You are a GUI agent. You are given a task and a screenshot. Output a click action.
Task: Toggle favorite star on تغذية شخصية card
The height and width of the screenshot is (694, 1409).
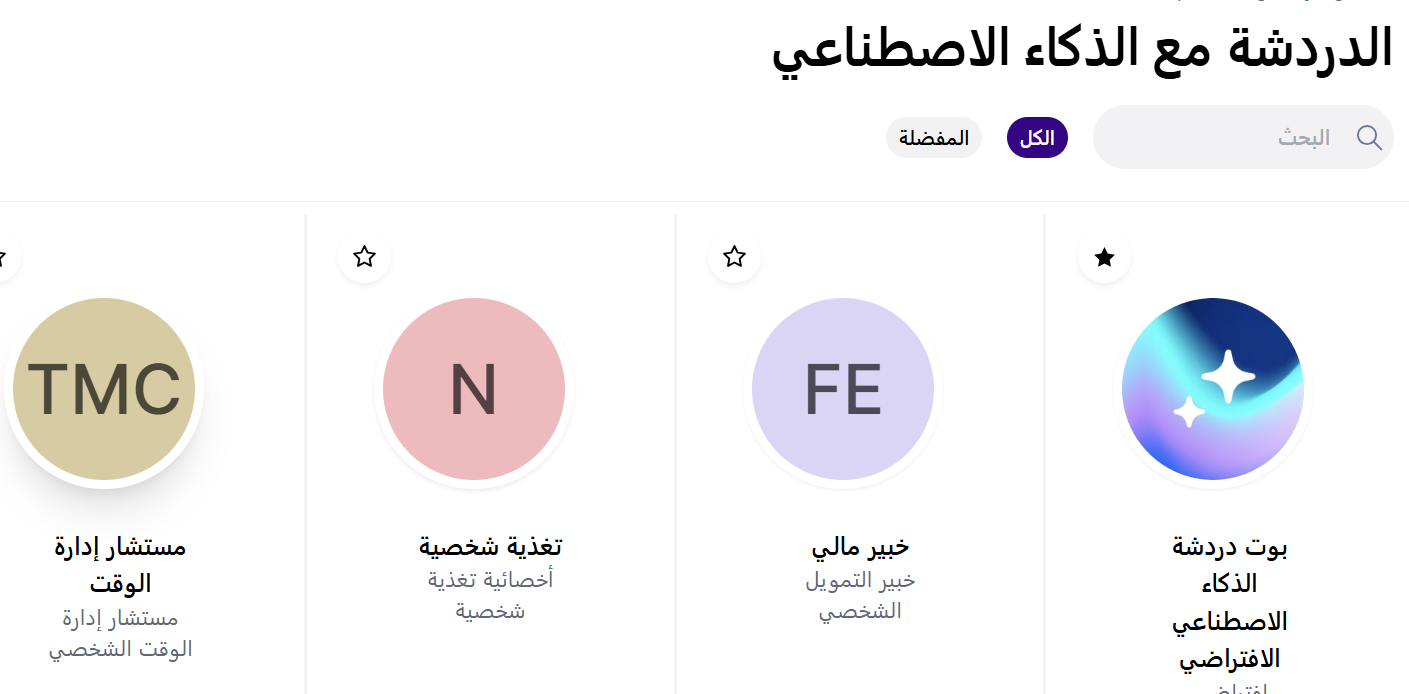364,257
